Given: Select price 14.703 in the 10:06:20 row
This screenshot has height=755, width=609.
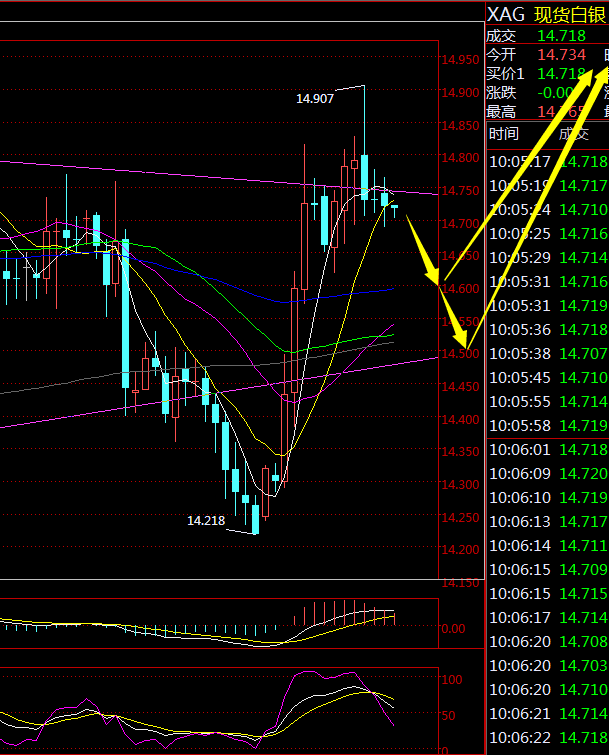Looking at the screenshot, I should 583,665.
